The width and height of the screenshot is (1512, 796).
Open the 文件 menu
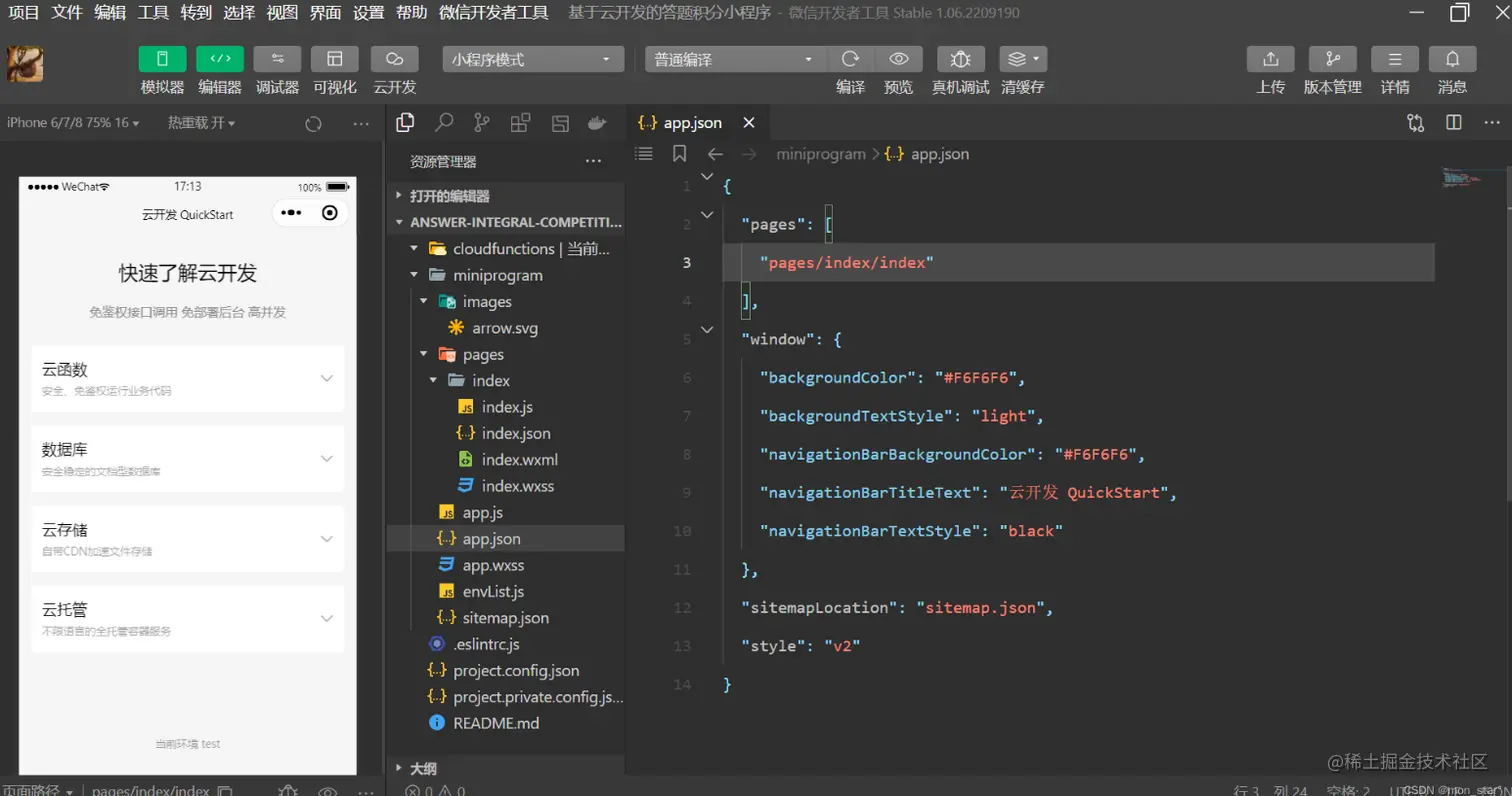coord(67,13)
